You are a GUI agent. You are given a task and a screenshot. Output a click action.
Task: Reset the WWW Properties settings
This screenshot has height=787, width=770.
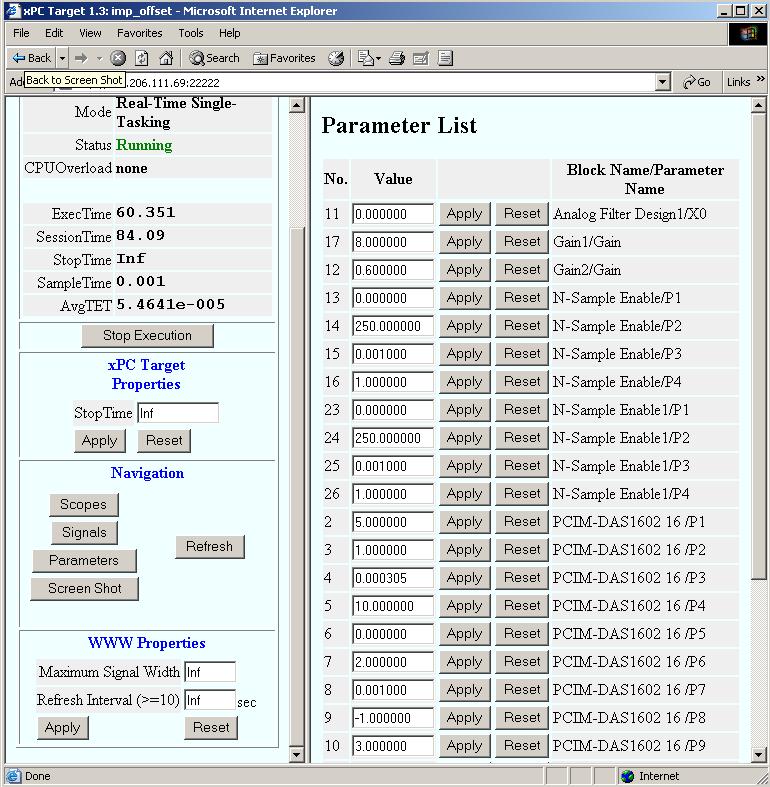(x=211, y=728)
